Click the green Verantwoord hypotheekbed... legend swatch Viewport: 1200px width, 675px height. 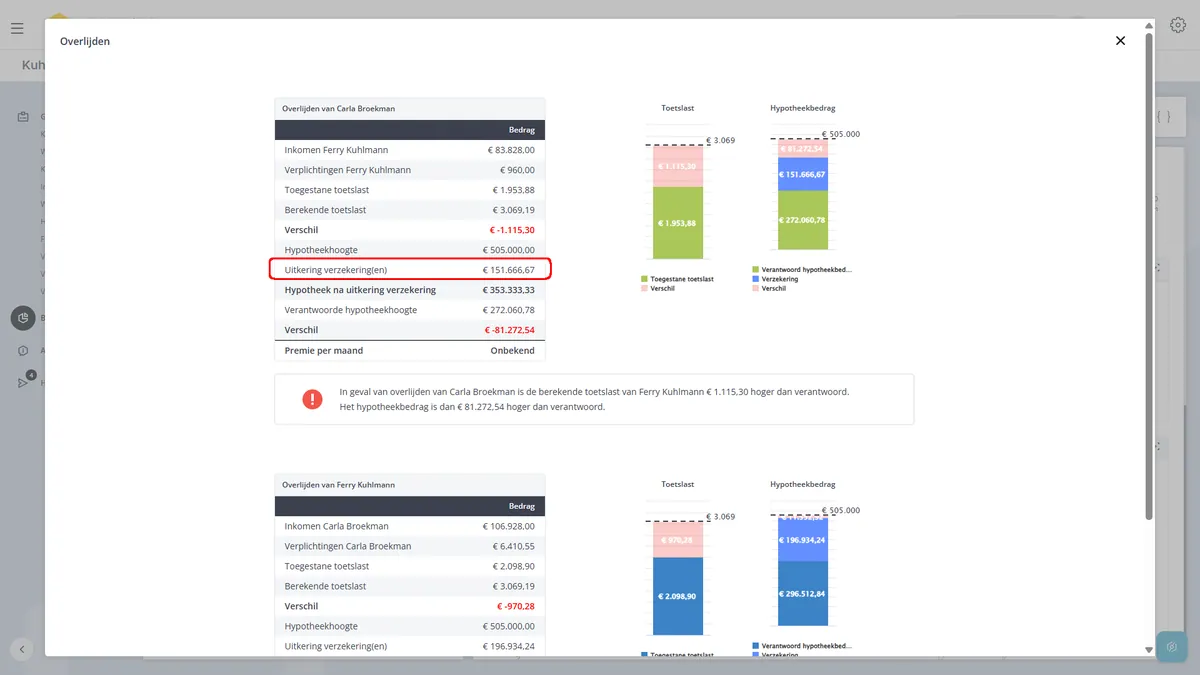click(753, 269)
